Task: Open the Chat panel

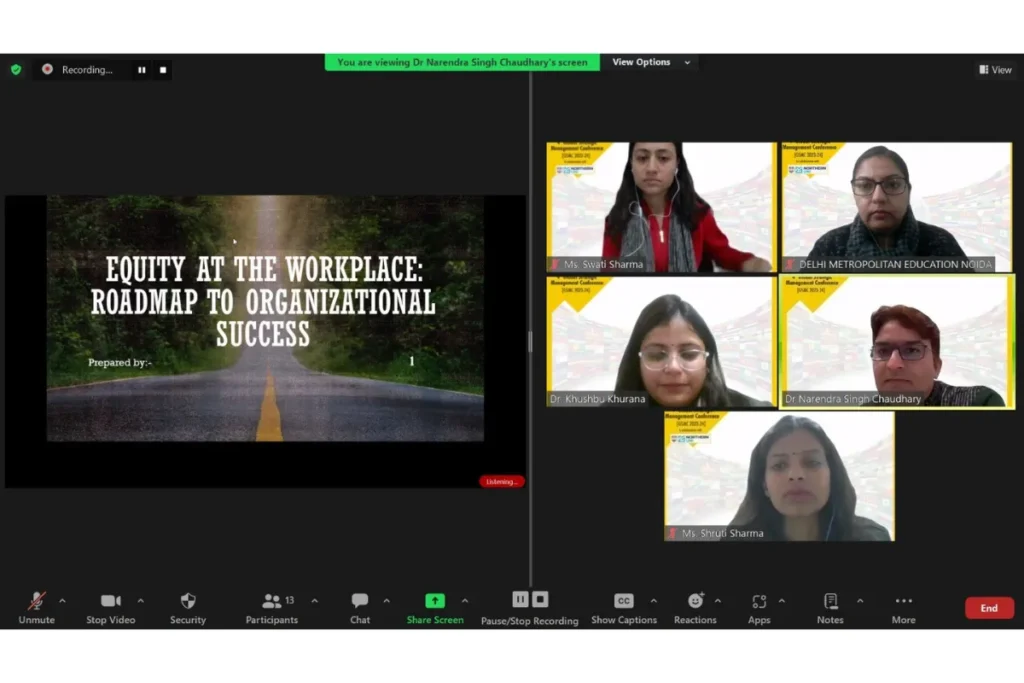Action: (360, 608)
